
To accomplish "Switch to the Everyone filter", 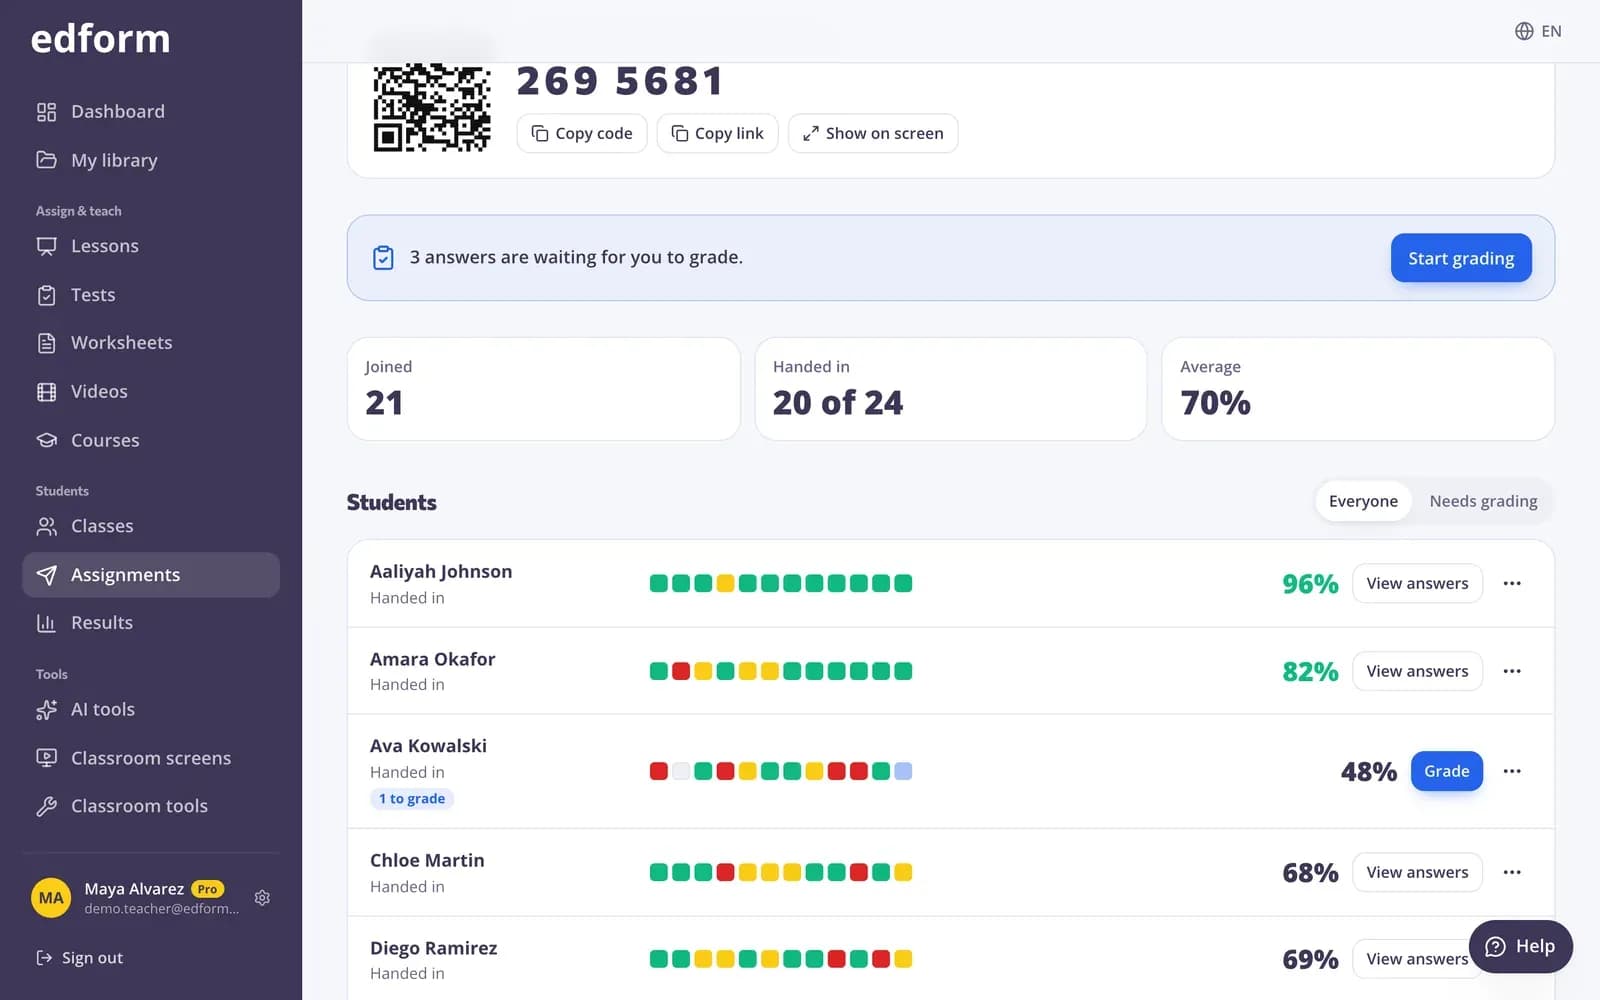I will (1363, 501).
